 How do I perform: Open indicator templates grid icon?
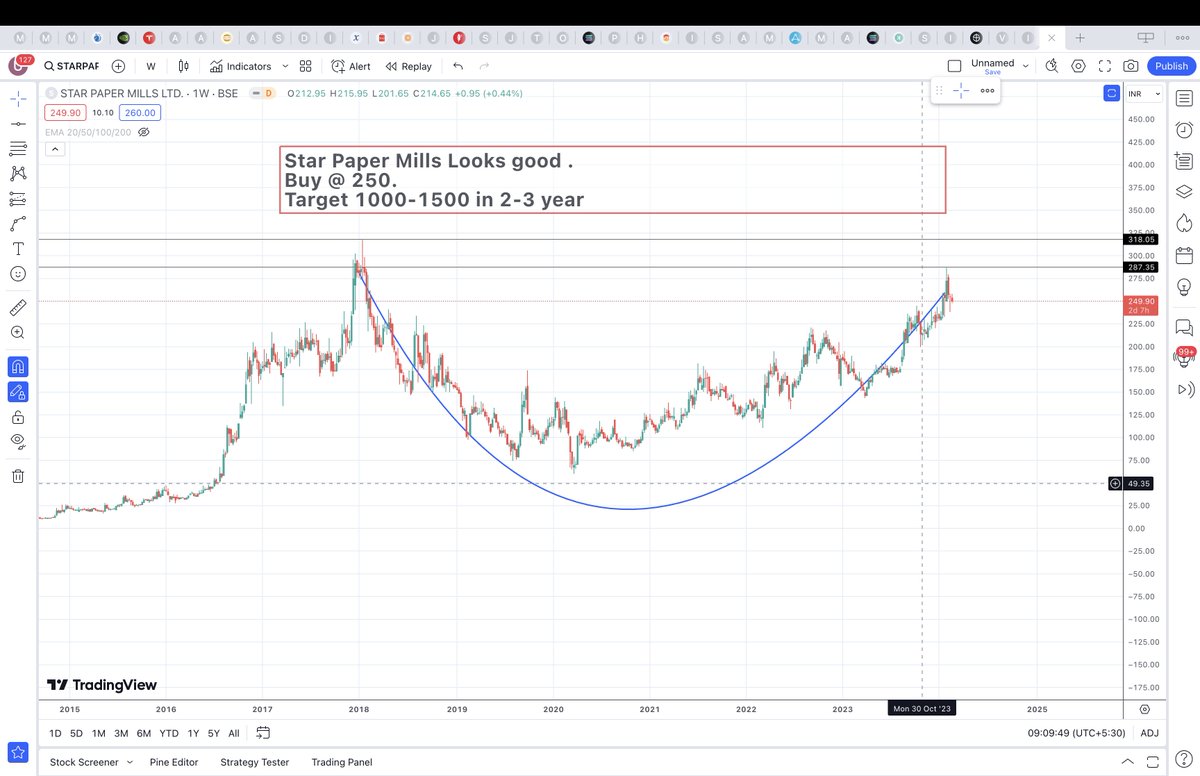306,66
